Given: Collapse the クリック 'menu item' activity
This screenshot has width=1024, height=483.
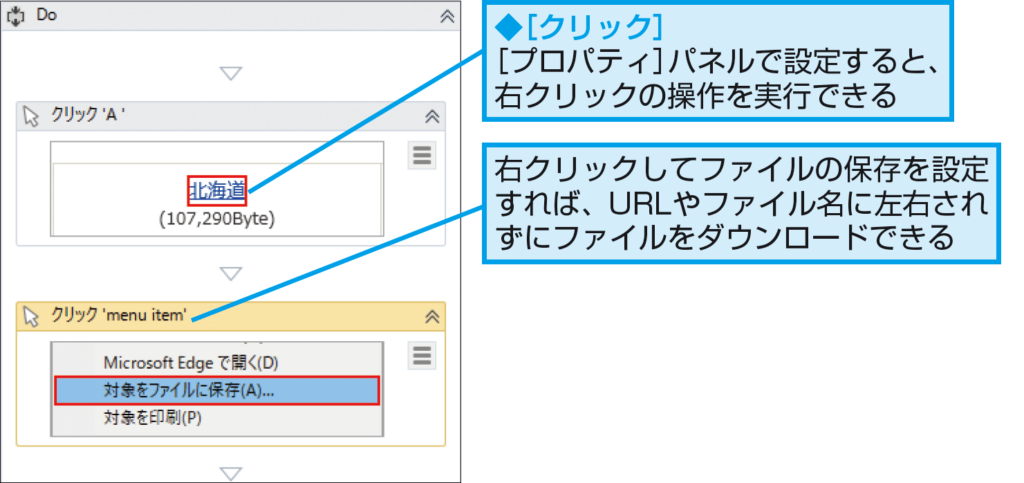Looking at the screenshot, I should click(x=432, y=317).
